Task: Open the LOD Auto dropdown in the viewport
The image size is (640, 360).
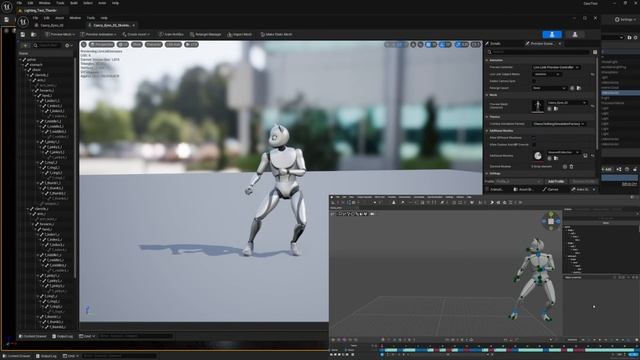Action: pos(173,44)
